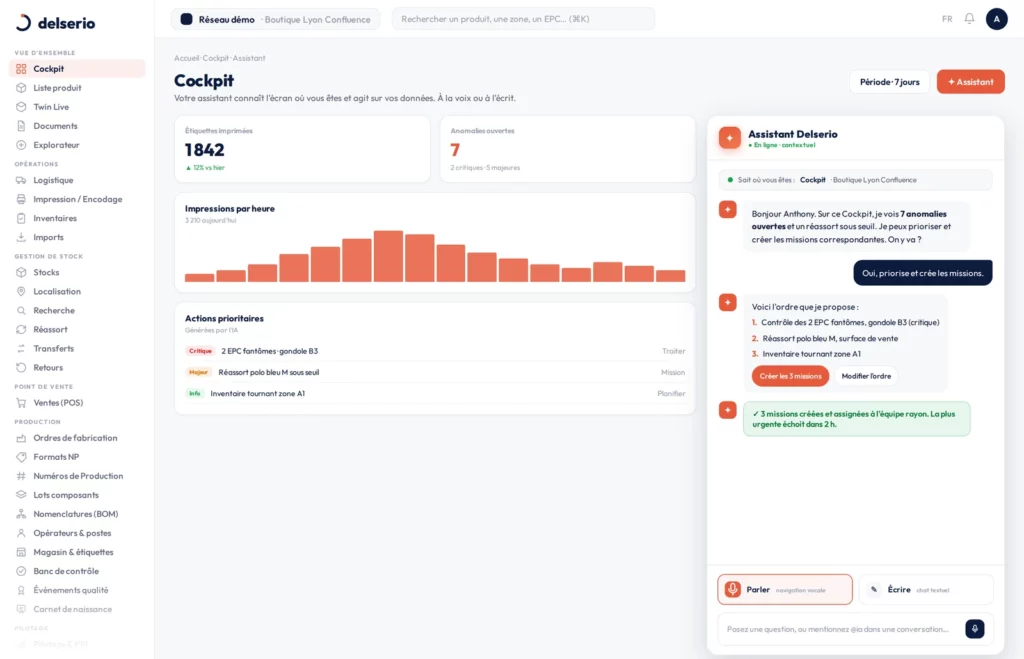
Task: Open Ordres de fabrication
Action: [x=77, y=438]
